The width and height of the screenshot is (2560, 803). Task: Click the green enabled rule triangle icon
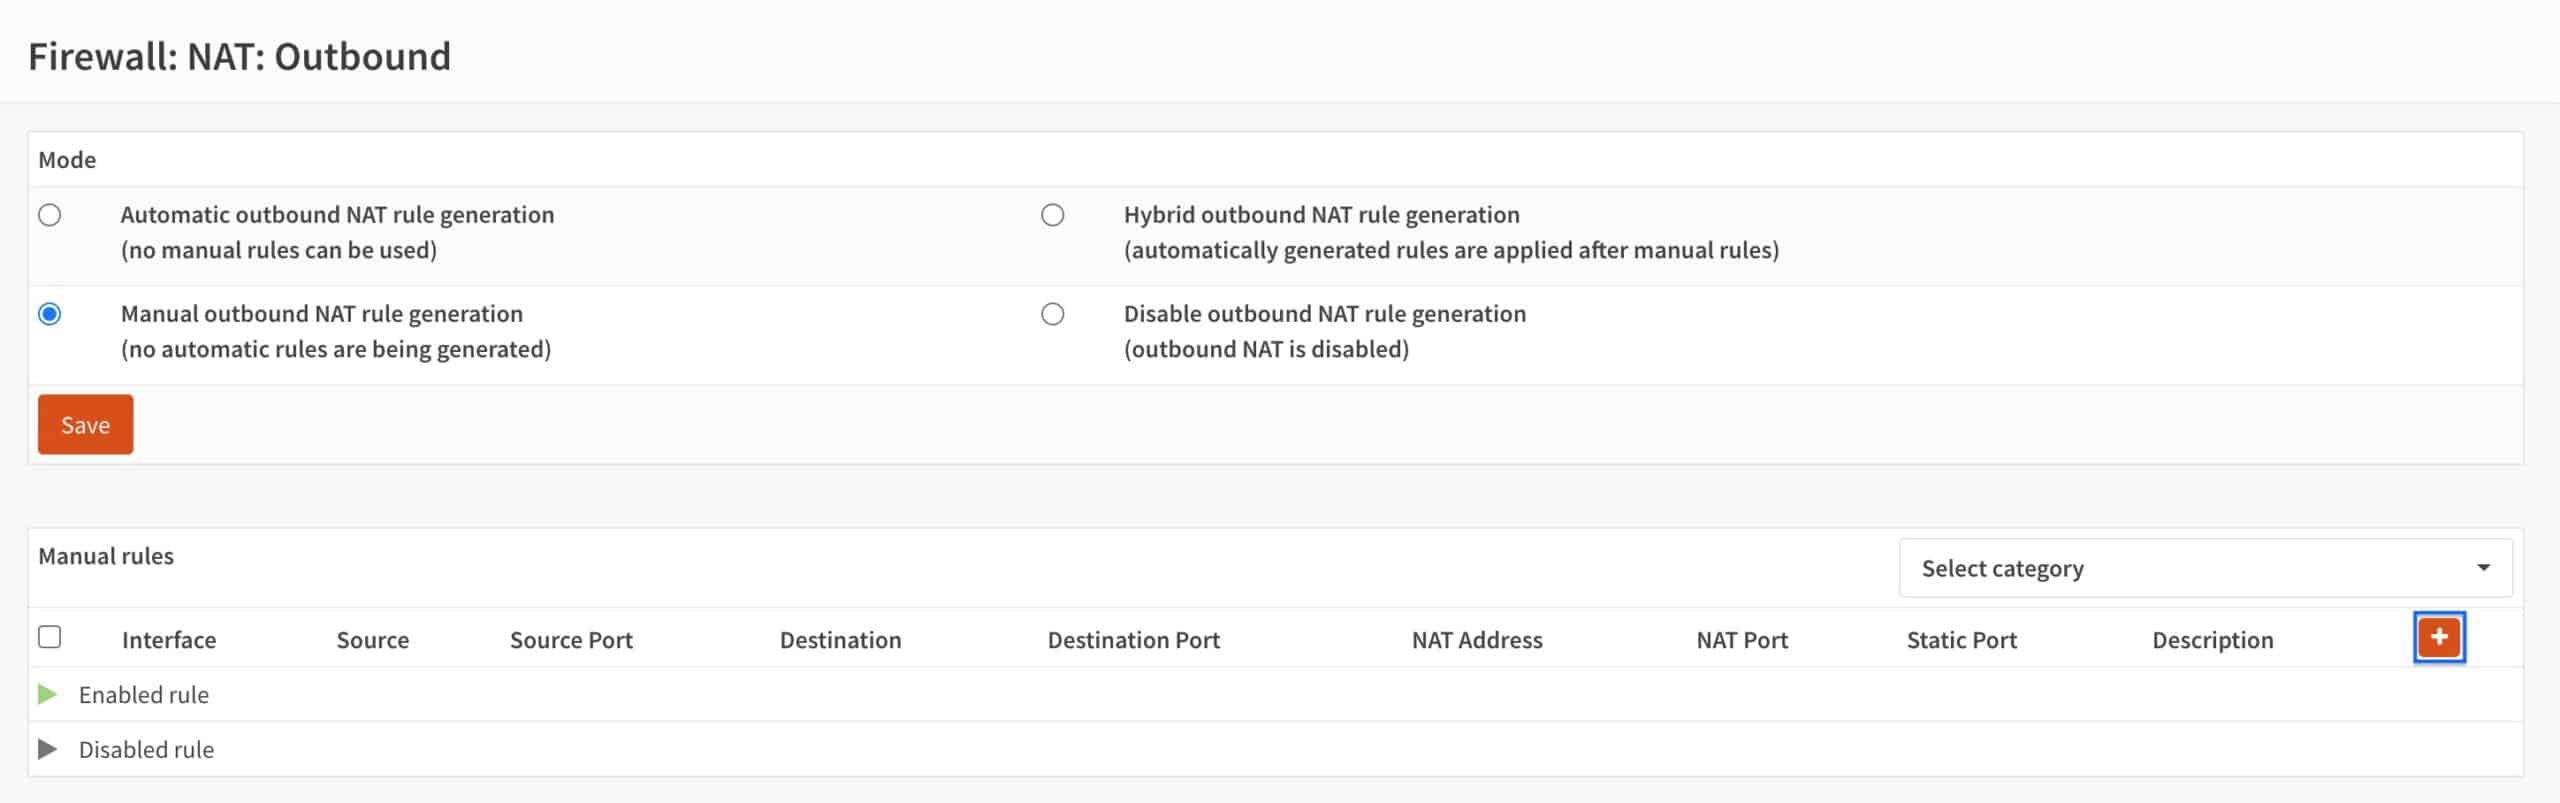click(x=47, y=694)
